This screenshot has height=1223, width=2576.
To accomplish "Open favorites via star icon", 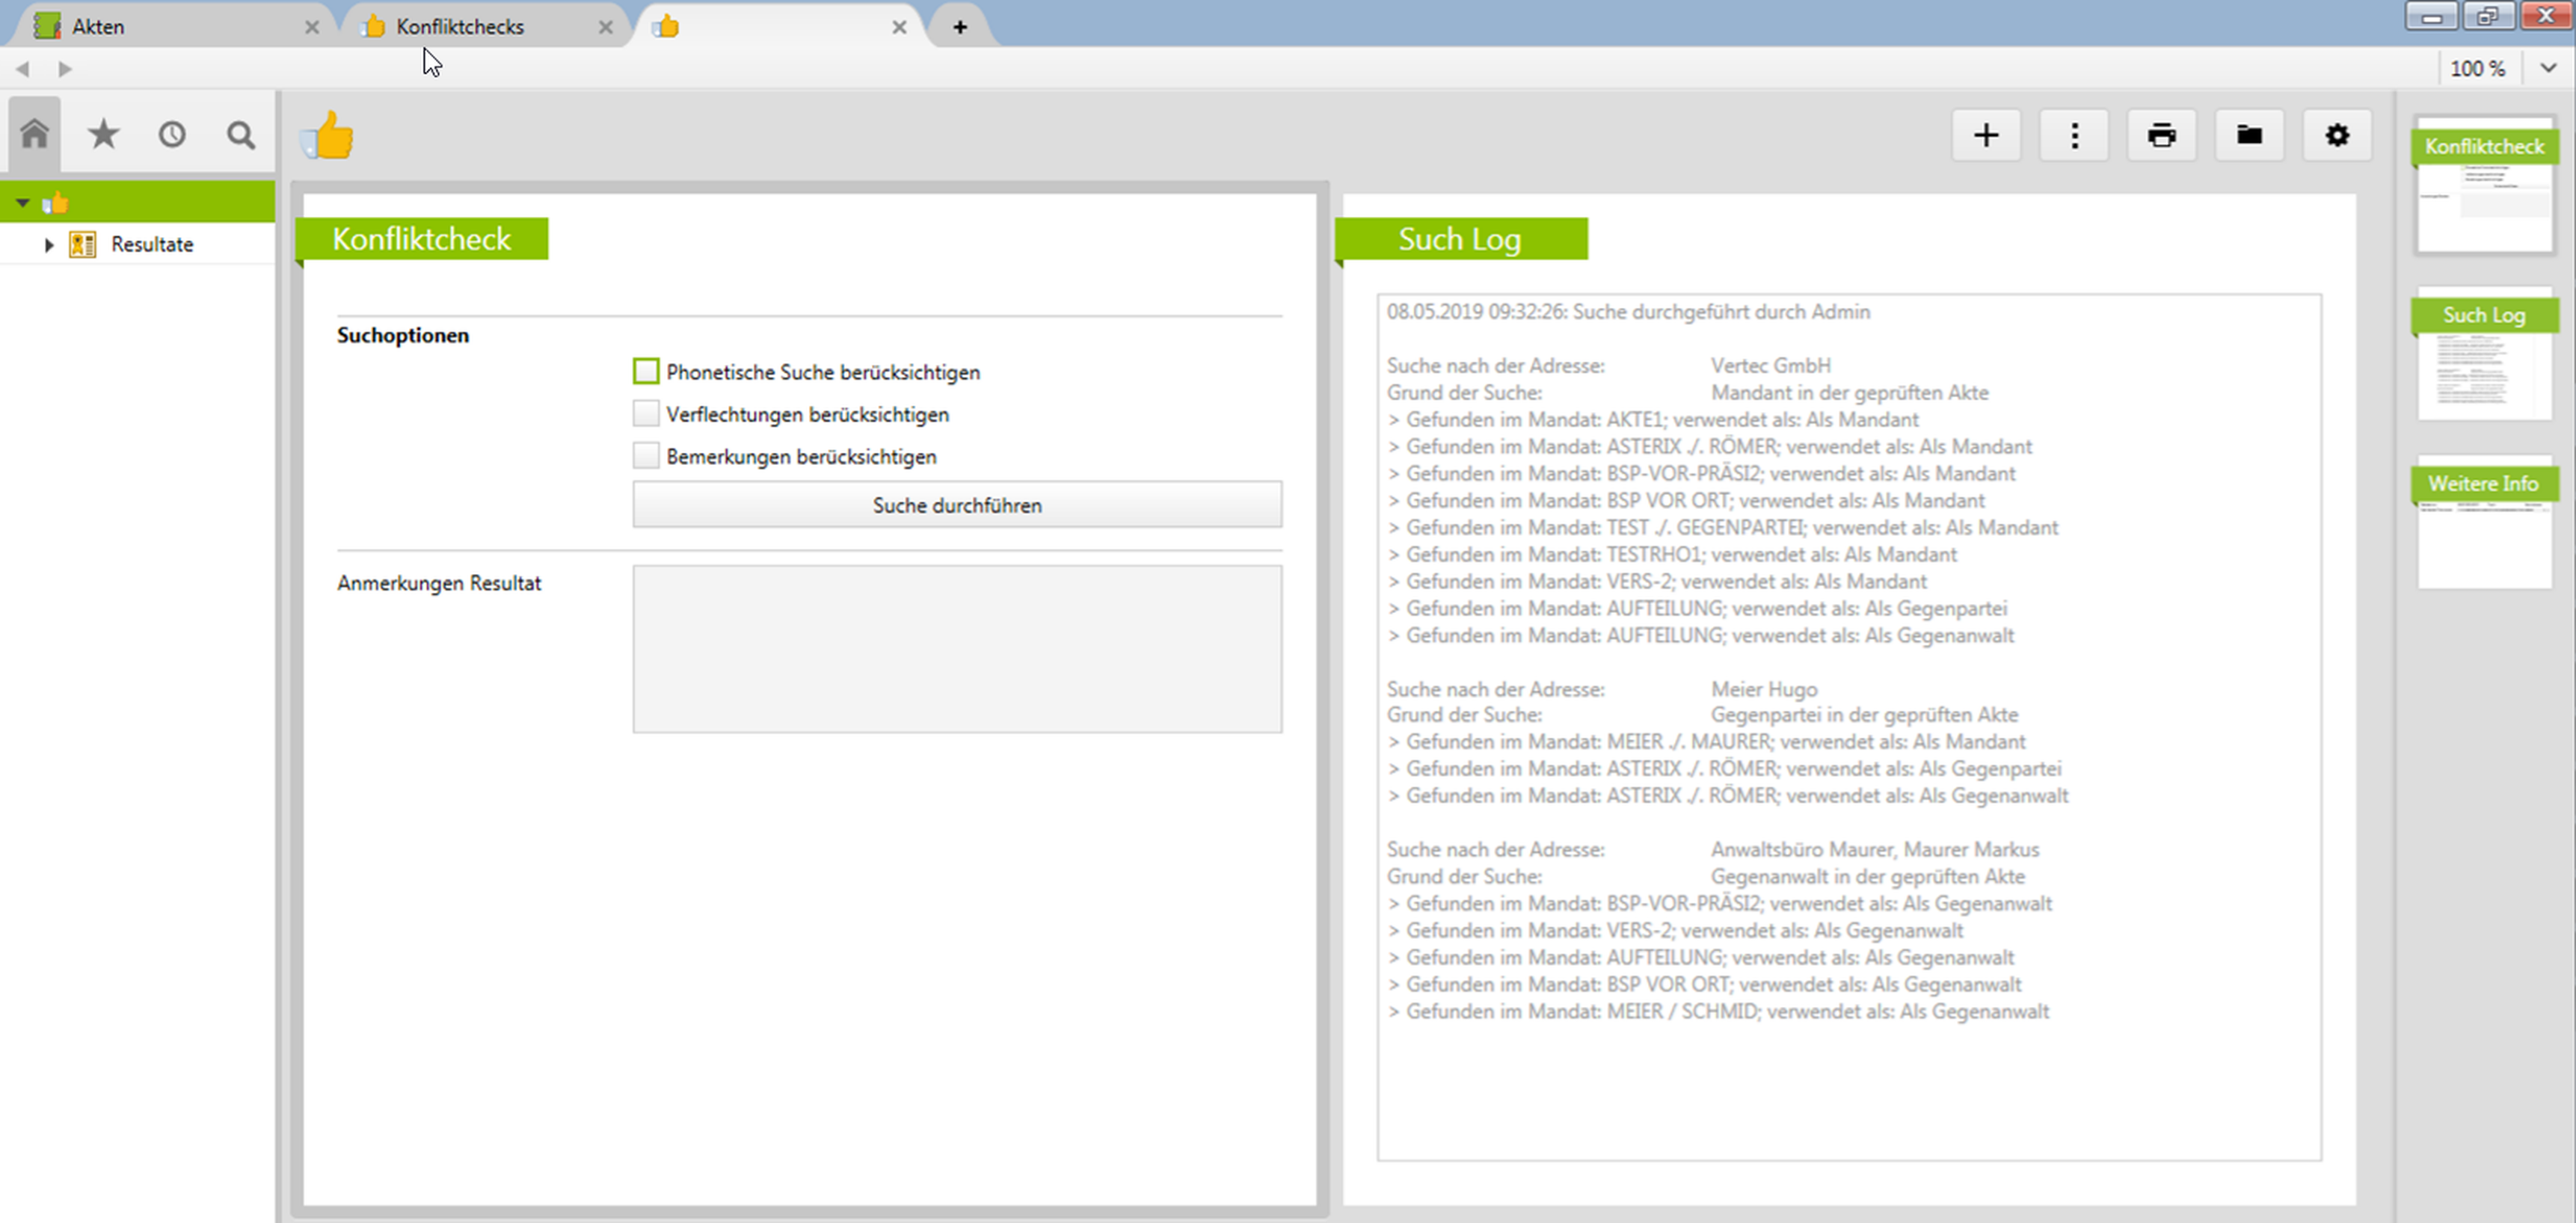I will tap(103, 134).
